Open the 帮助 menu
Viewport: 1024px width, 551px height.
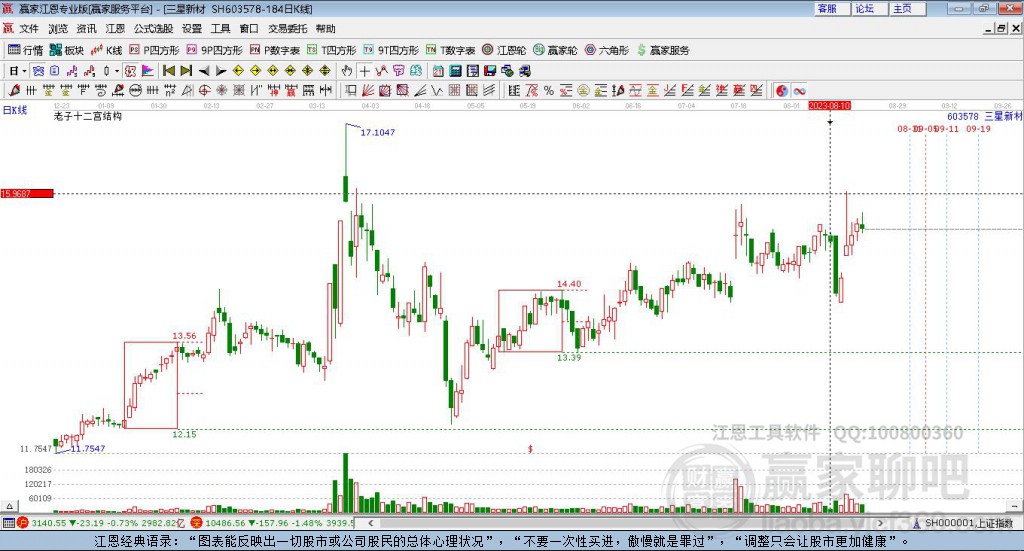coord(325,29)
